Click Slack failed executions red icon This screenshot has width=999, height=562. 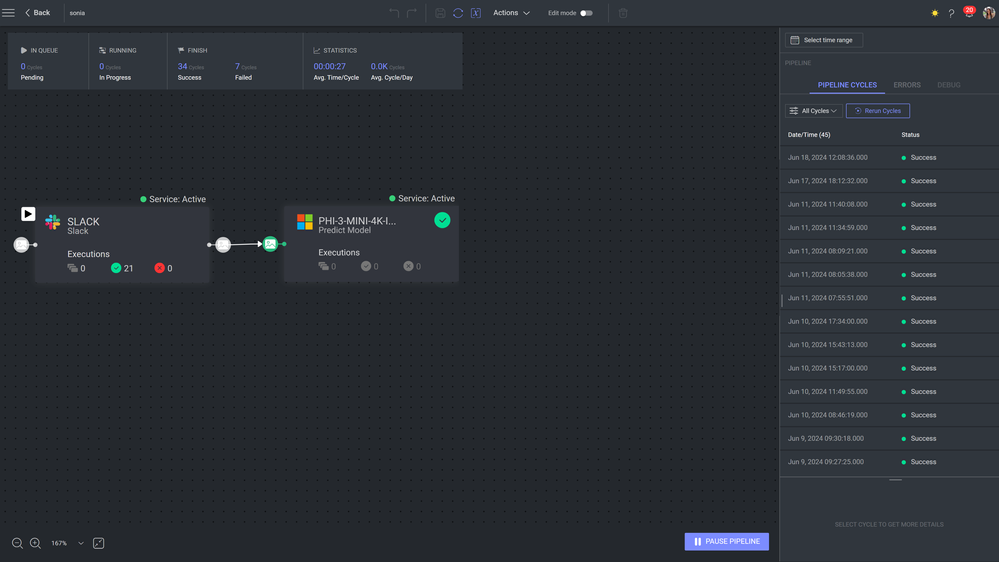coord(159,268)
